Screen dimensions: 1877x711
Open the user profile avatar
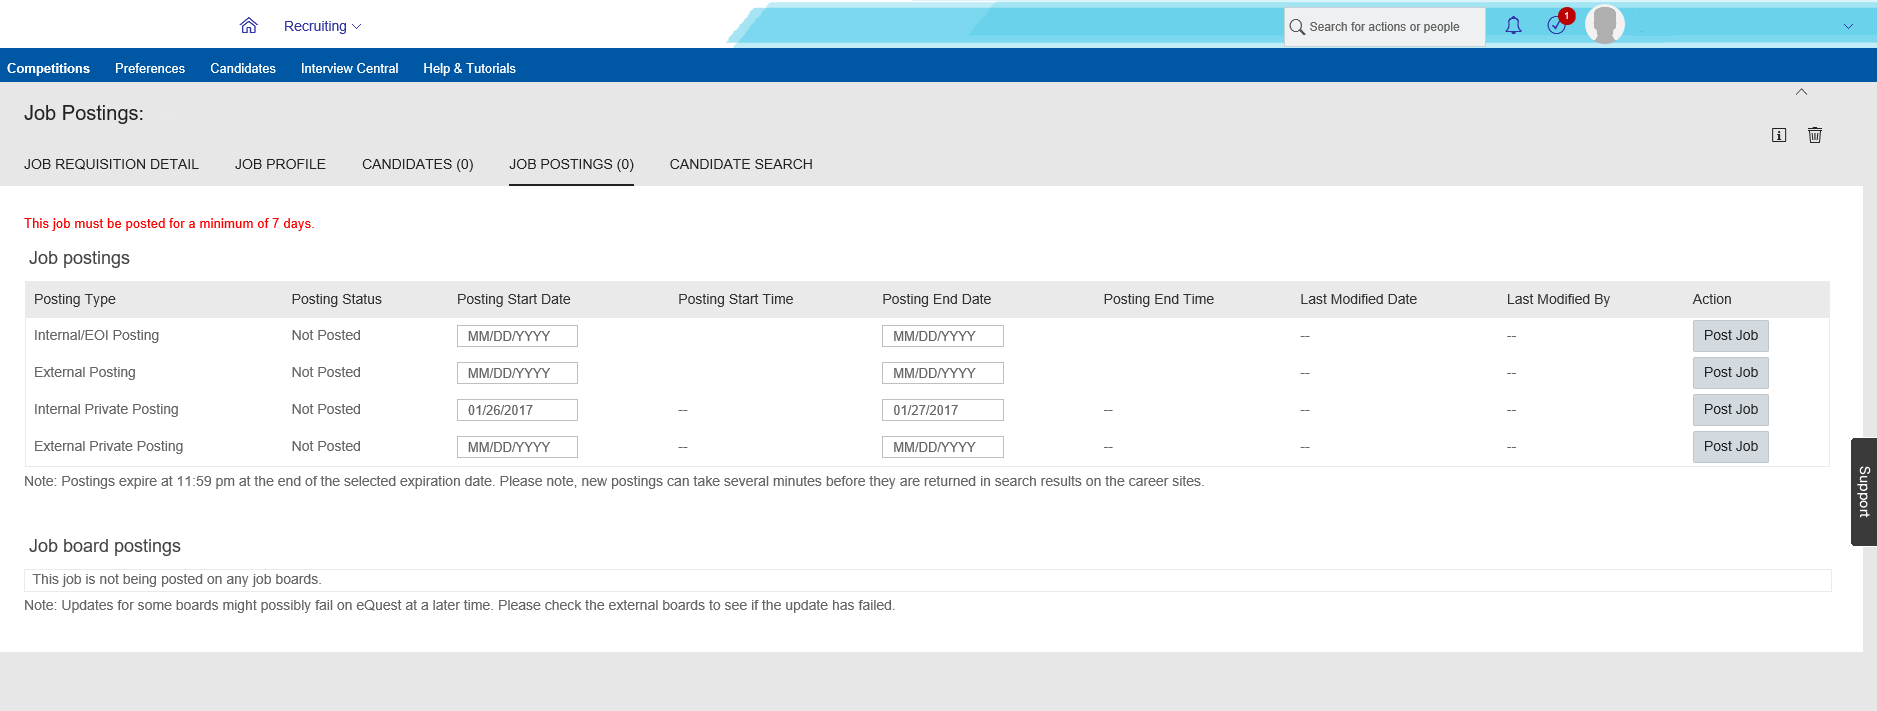pos(1605,25)
